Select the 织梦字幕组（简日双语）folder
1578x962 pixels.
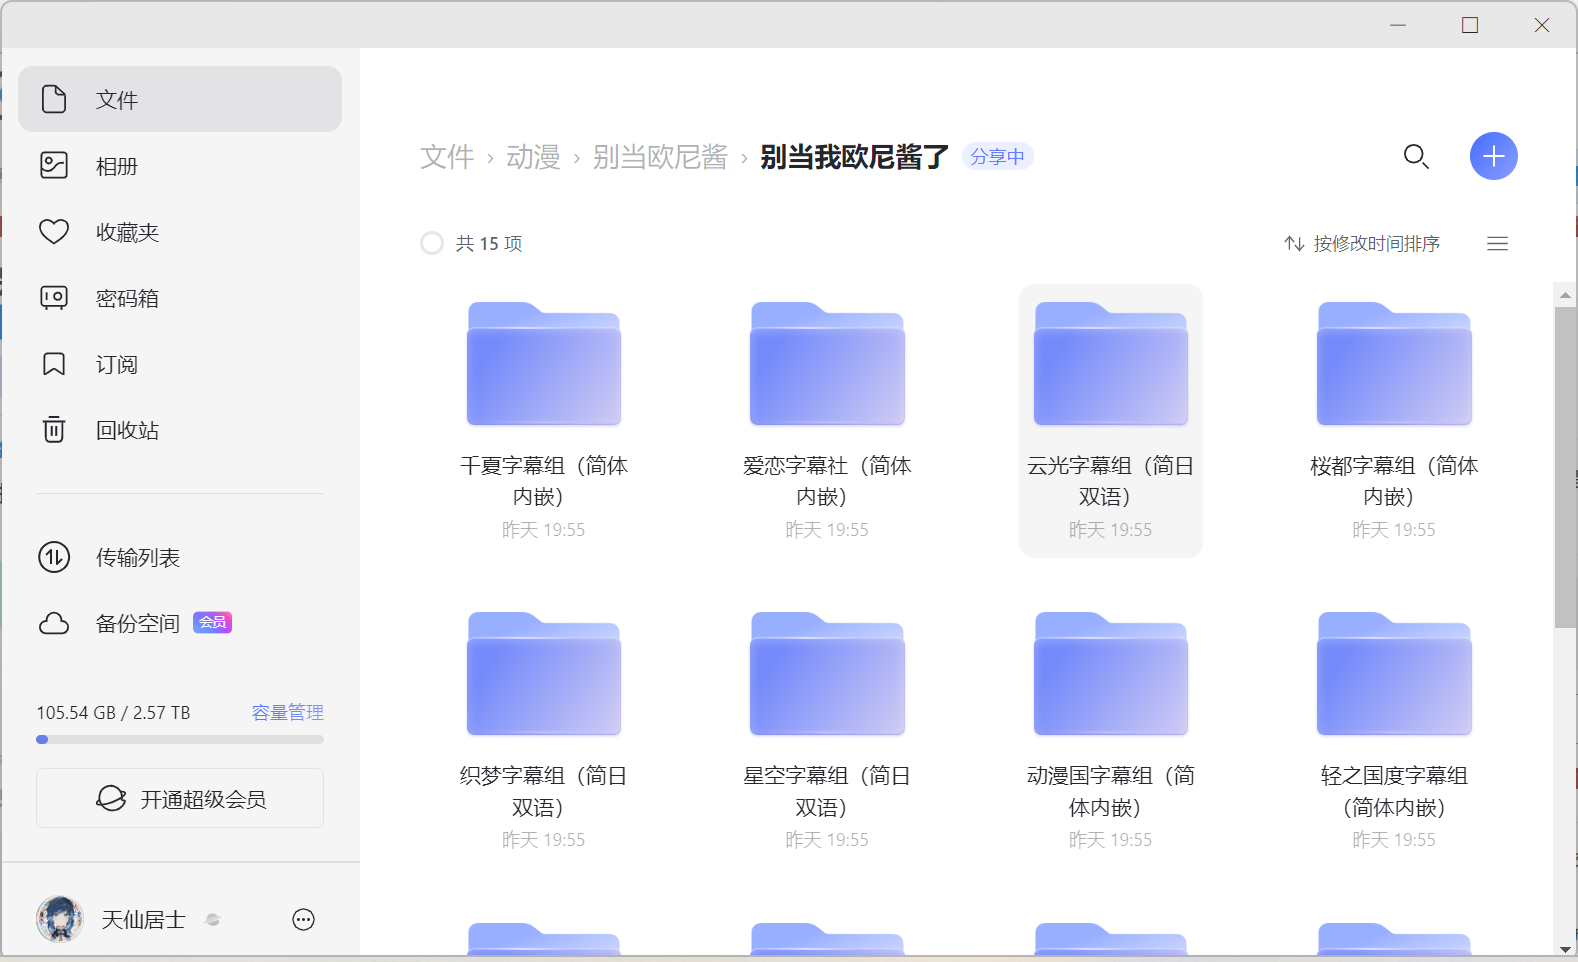[543, 730]
